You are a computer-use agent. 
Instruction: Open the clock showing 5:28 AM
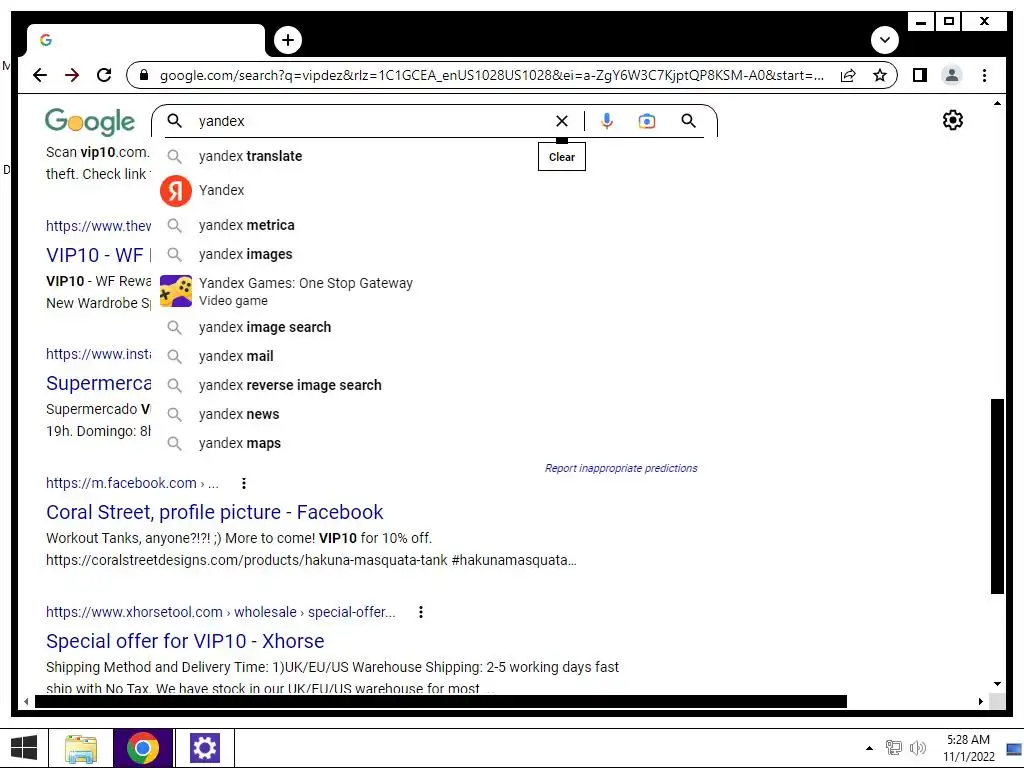[968, 748]
